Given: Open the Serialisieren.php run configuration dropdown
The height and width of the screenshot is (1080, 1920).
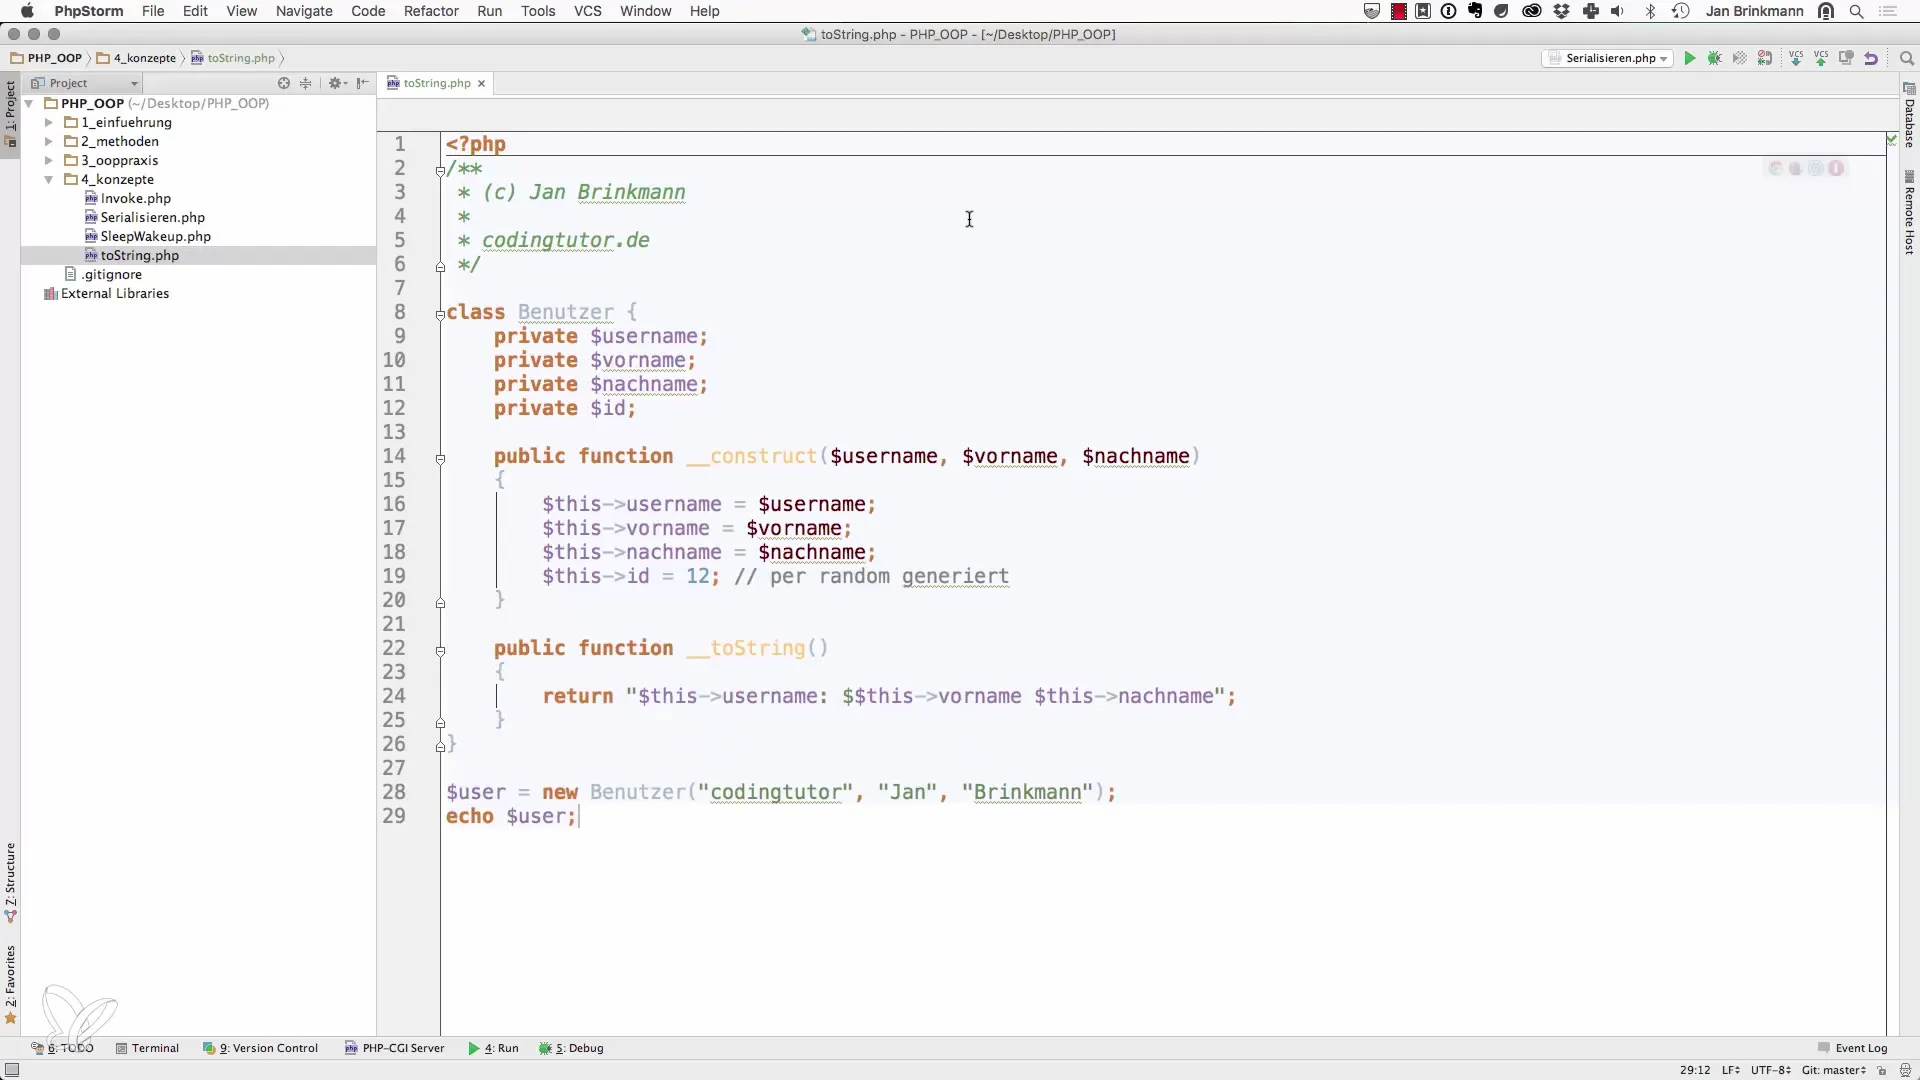Looking at the screenshot, I should click(1608, 58).
